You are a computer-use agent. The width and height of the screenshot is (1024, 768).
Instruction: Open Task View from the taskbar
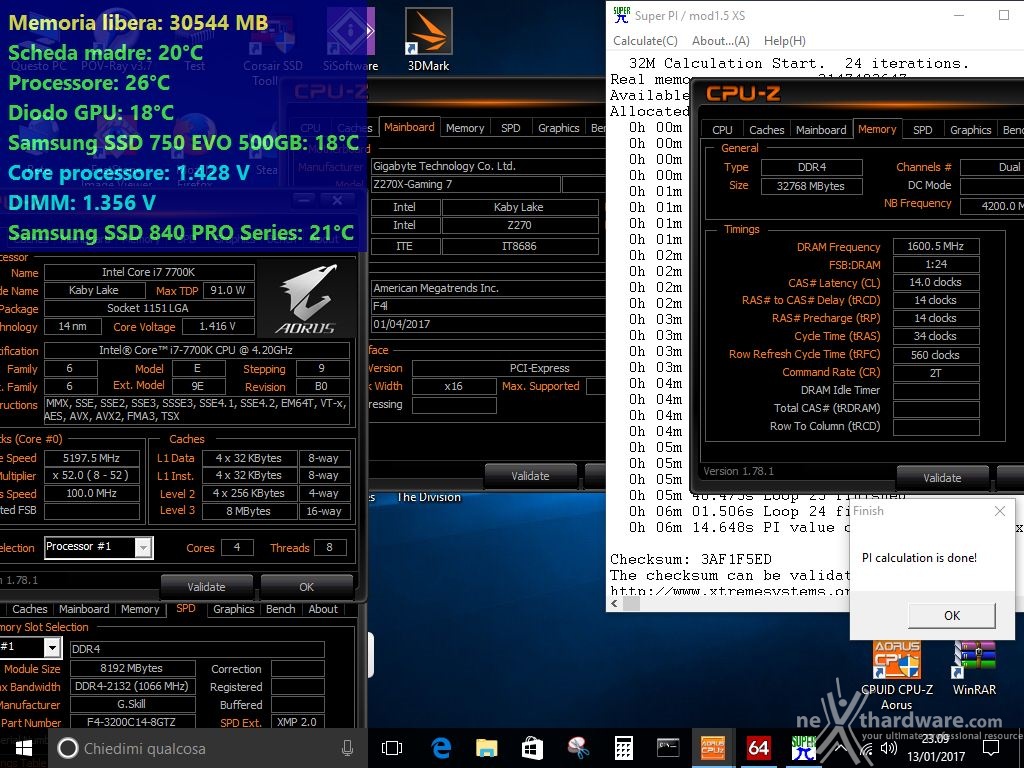(x=392, y=748)
